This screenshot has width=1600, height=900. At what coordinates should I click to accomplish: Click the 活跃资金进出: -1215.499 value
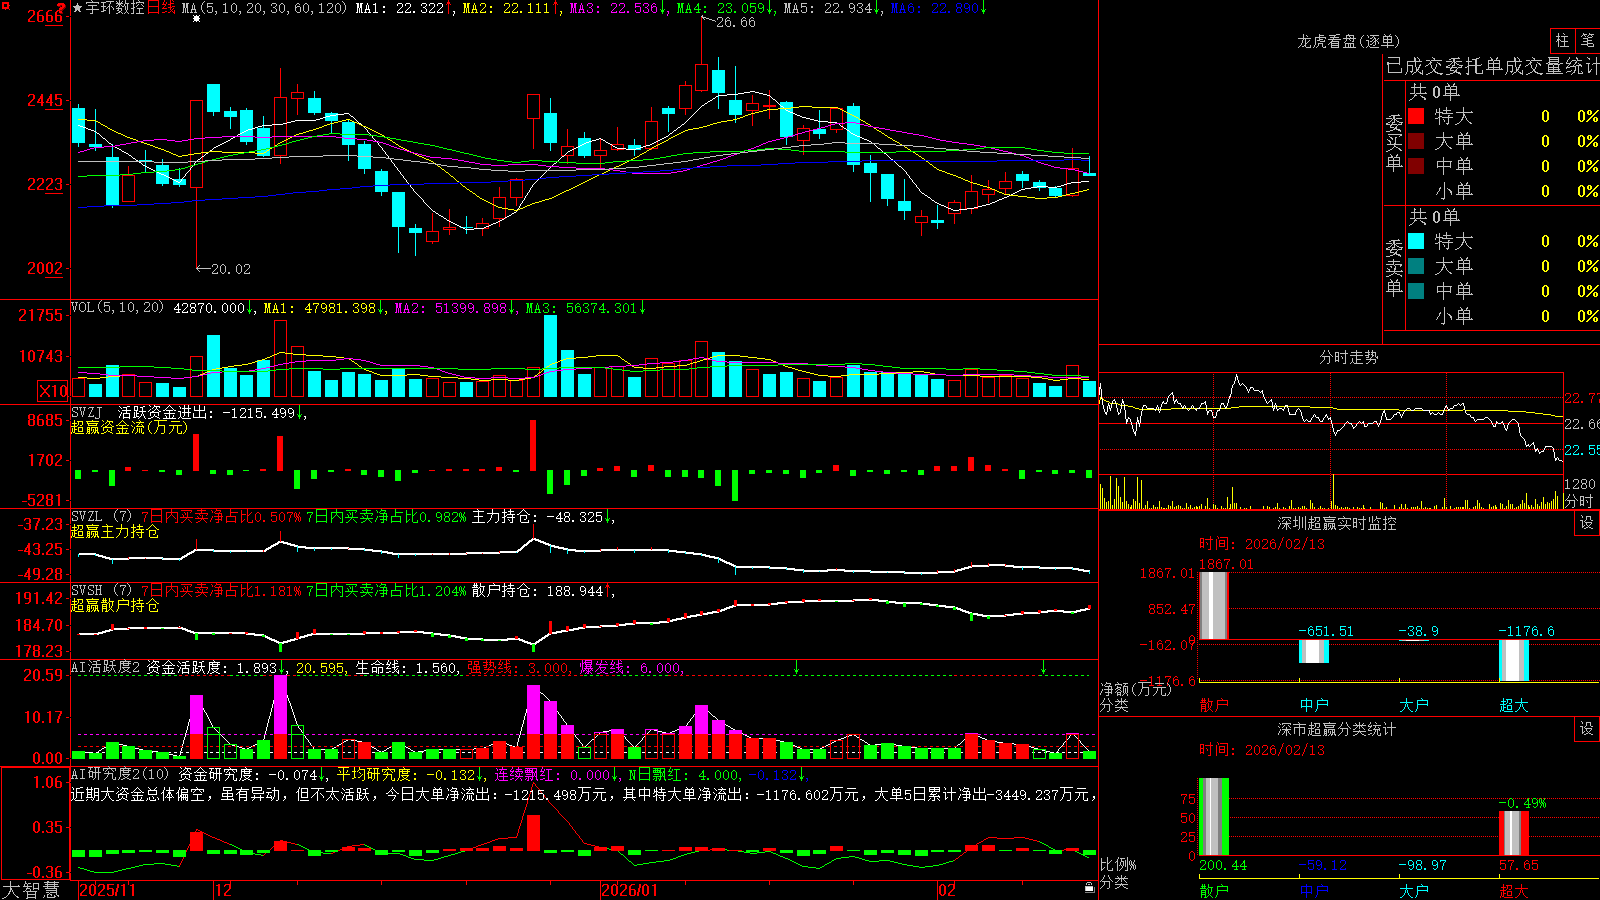pyautogui.click(x=207, y=412)
